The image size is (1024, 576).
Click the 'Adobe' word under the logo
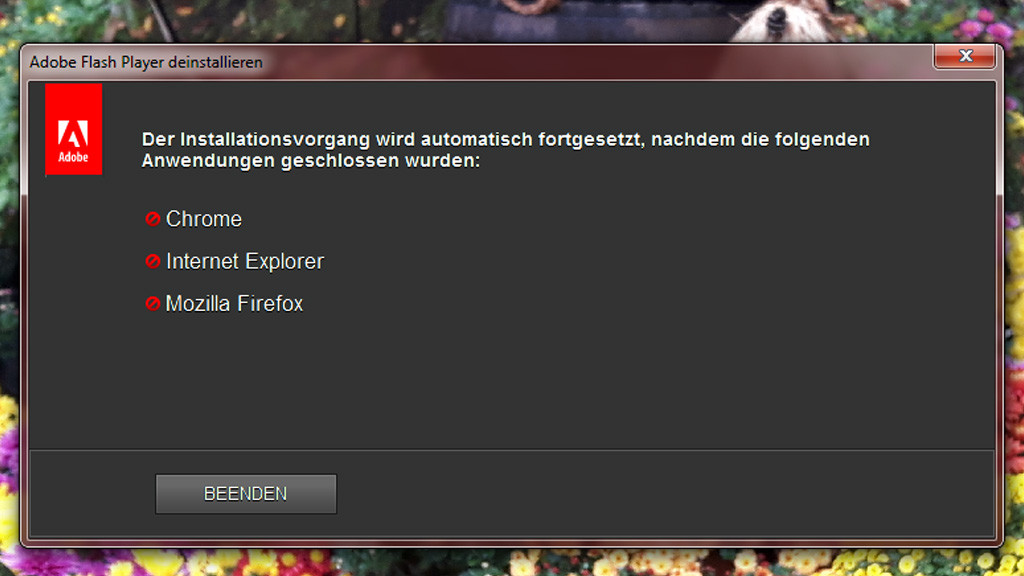click(x=73, y=157)
